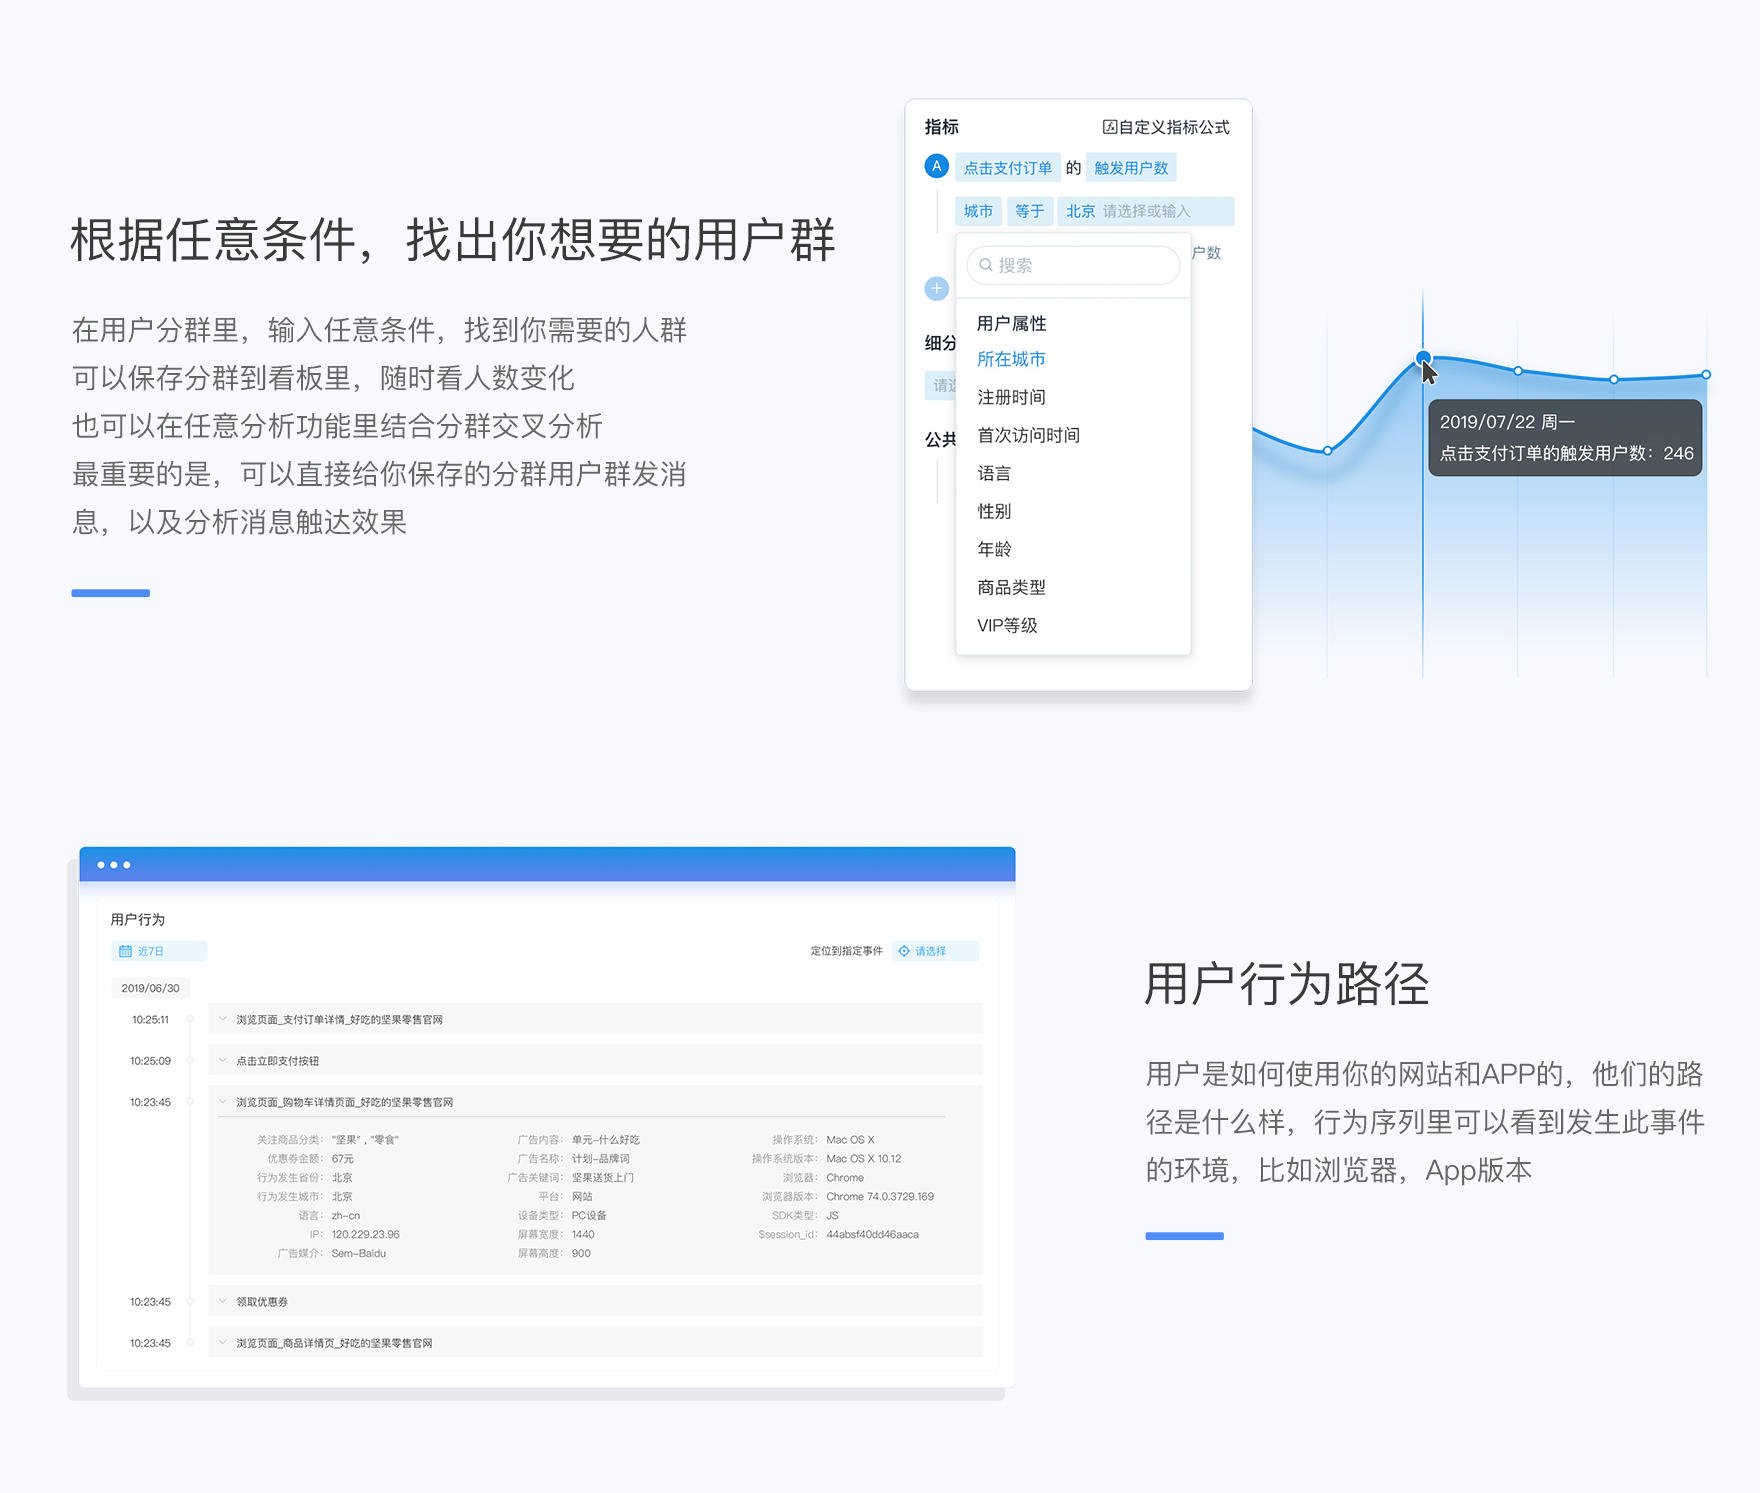The width and height of the screenshot is (1760, 1493).
Task: Click the 北京 selected value
Action: point(1080,211)
